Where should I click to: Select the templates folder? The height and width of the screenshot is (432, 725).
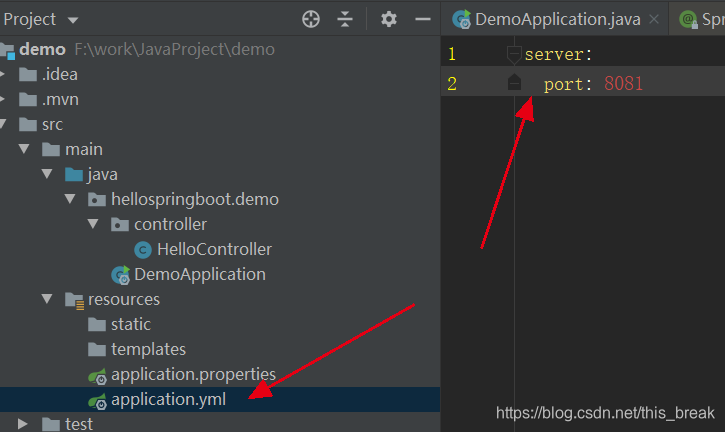(148, 349)
